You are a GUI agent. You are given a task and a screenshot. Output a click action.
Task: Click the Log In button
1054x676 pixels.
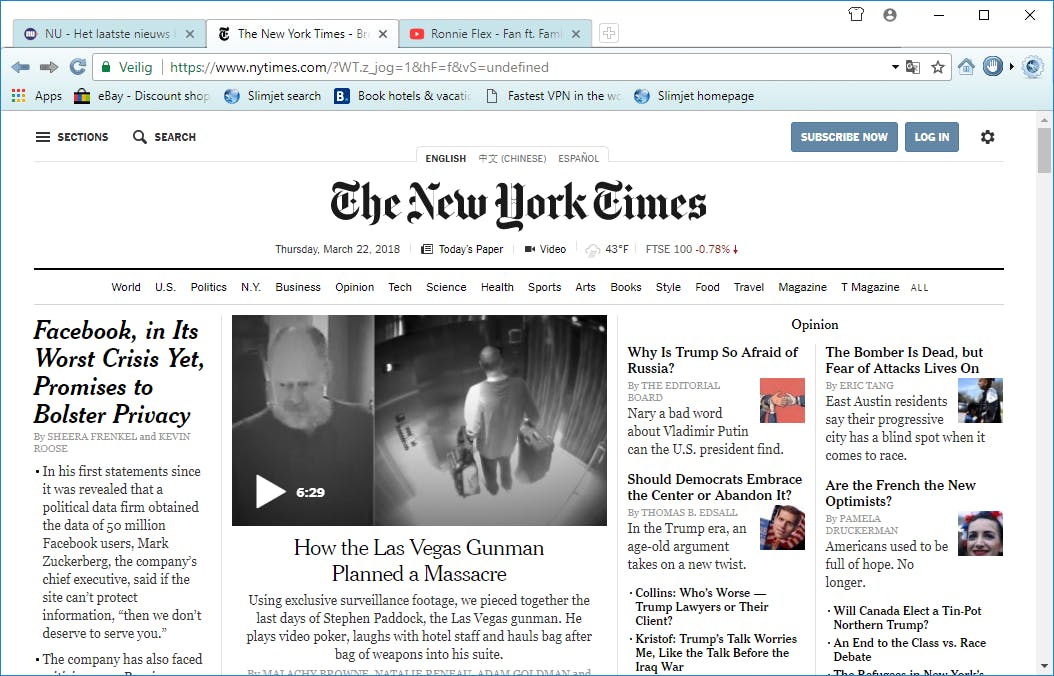pyautogui.click(x=932, y=137)
